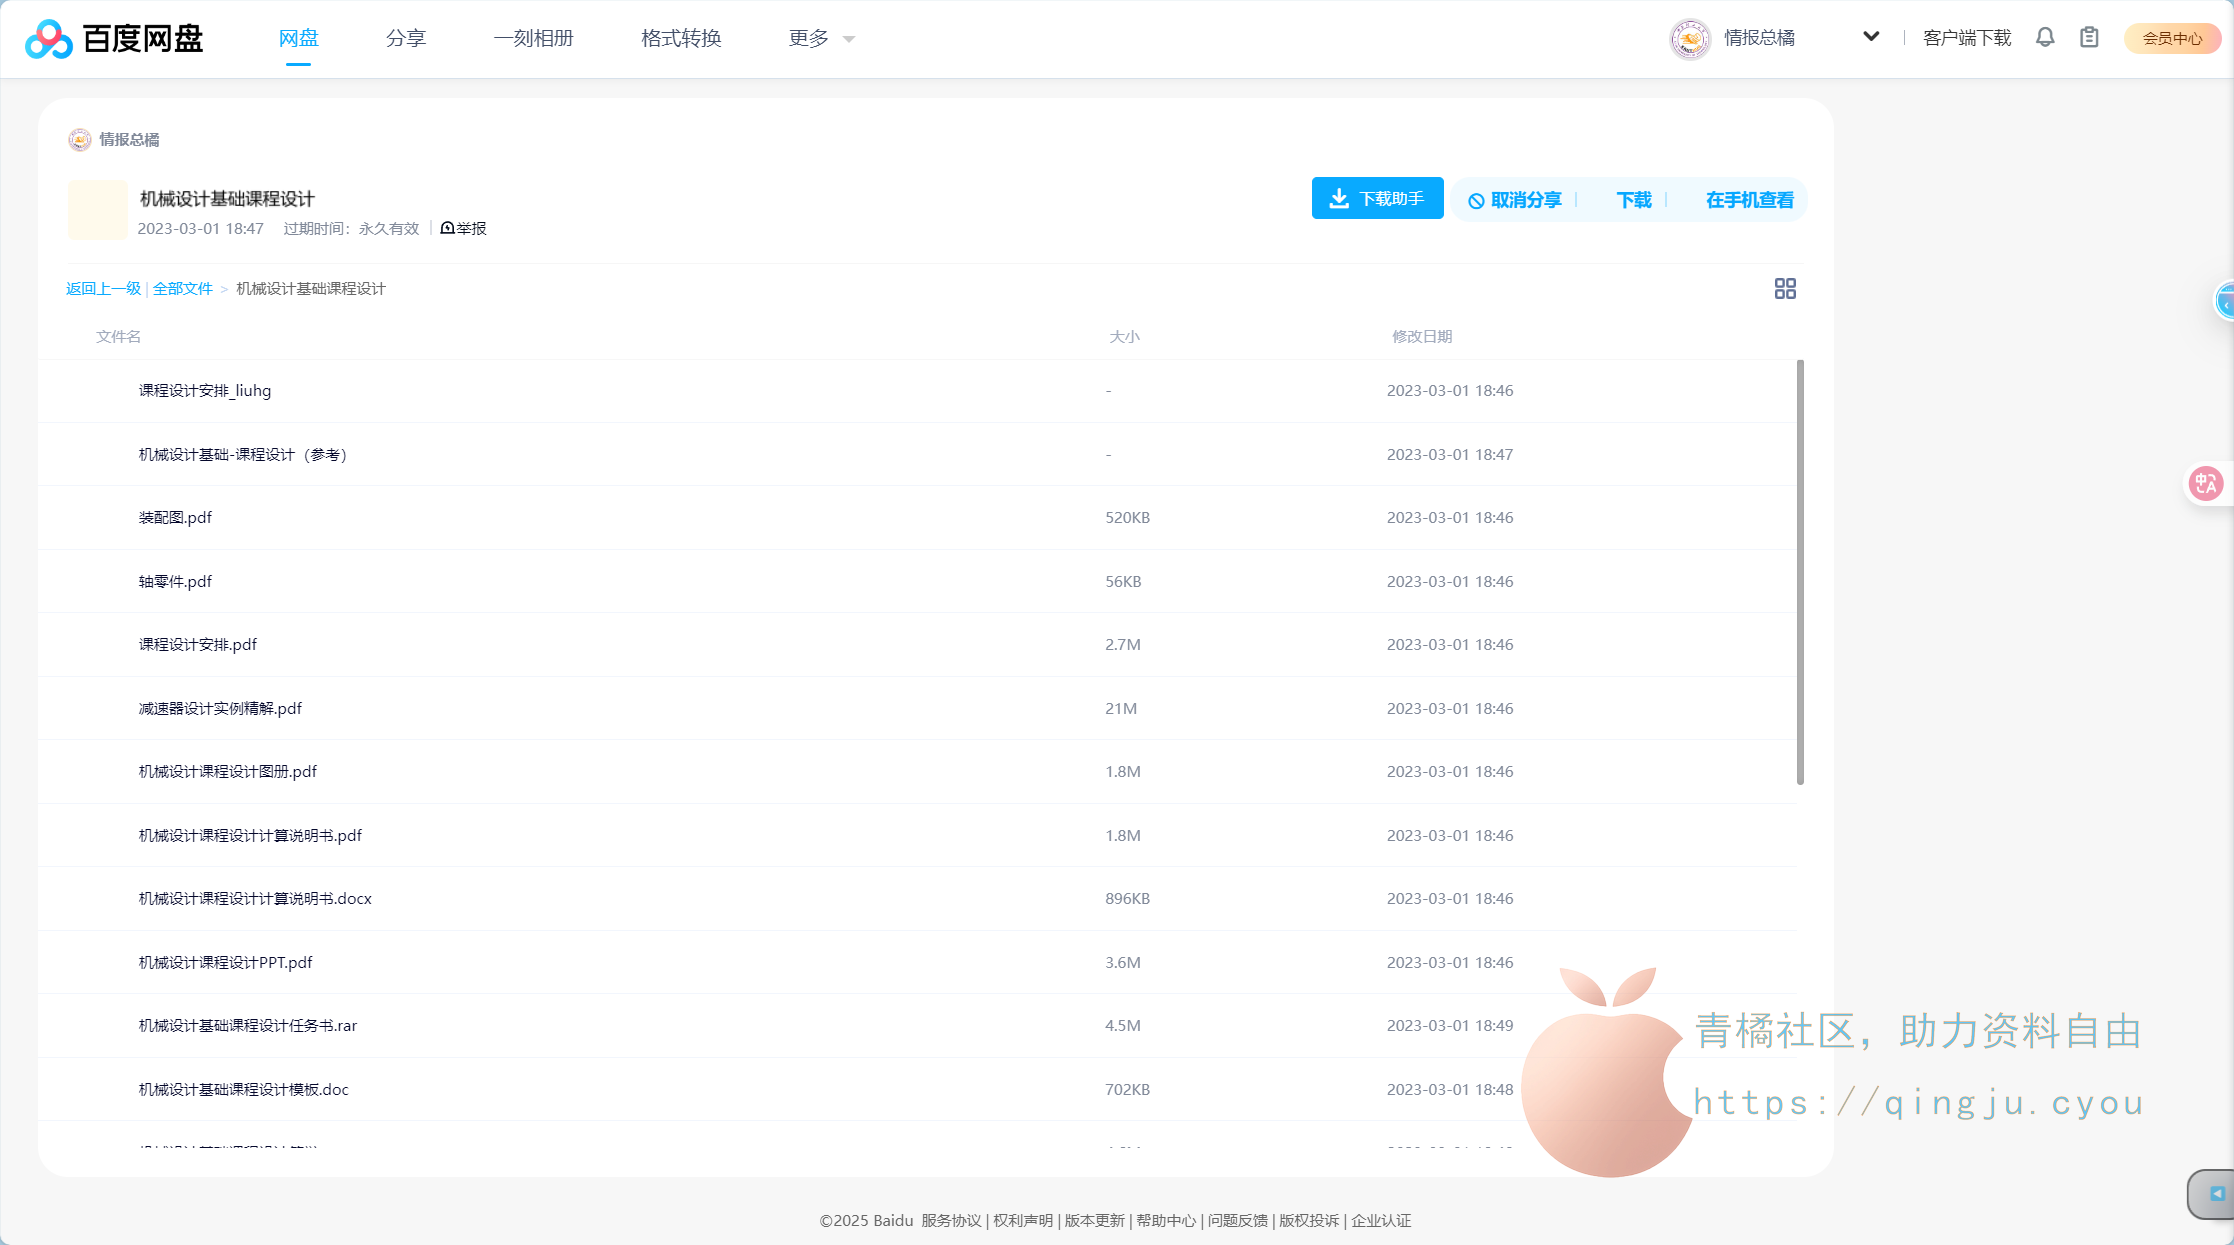
Task: Click the file list vertical scrollbar
Action: click(x=1800, y=572)
